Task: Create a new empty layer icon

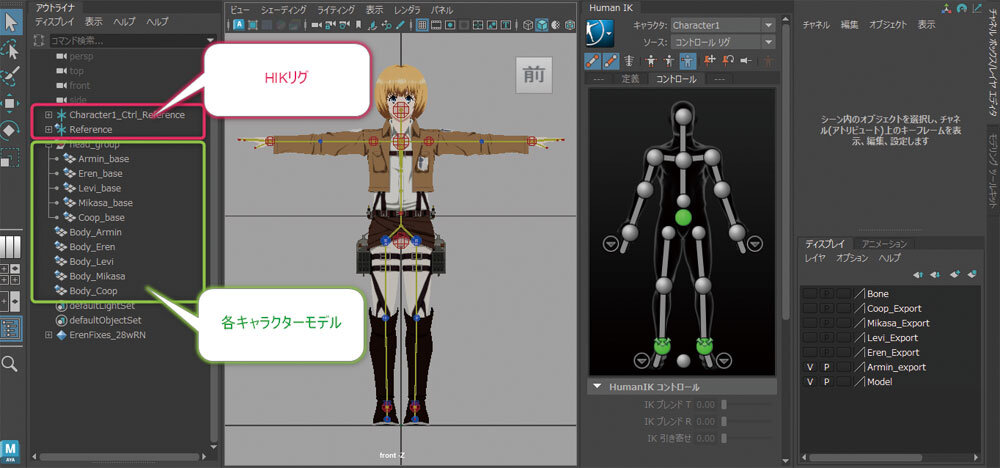Action: pyautogui.click(x=955, y=275)
